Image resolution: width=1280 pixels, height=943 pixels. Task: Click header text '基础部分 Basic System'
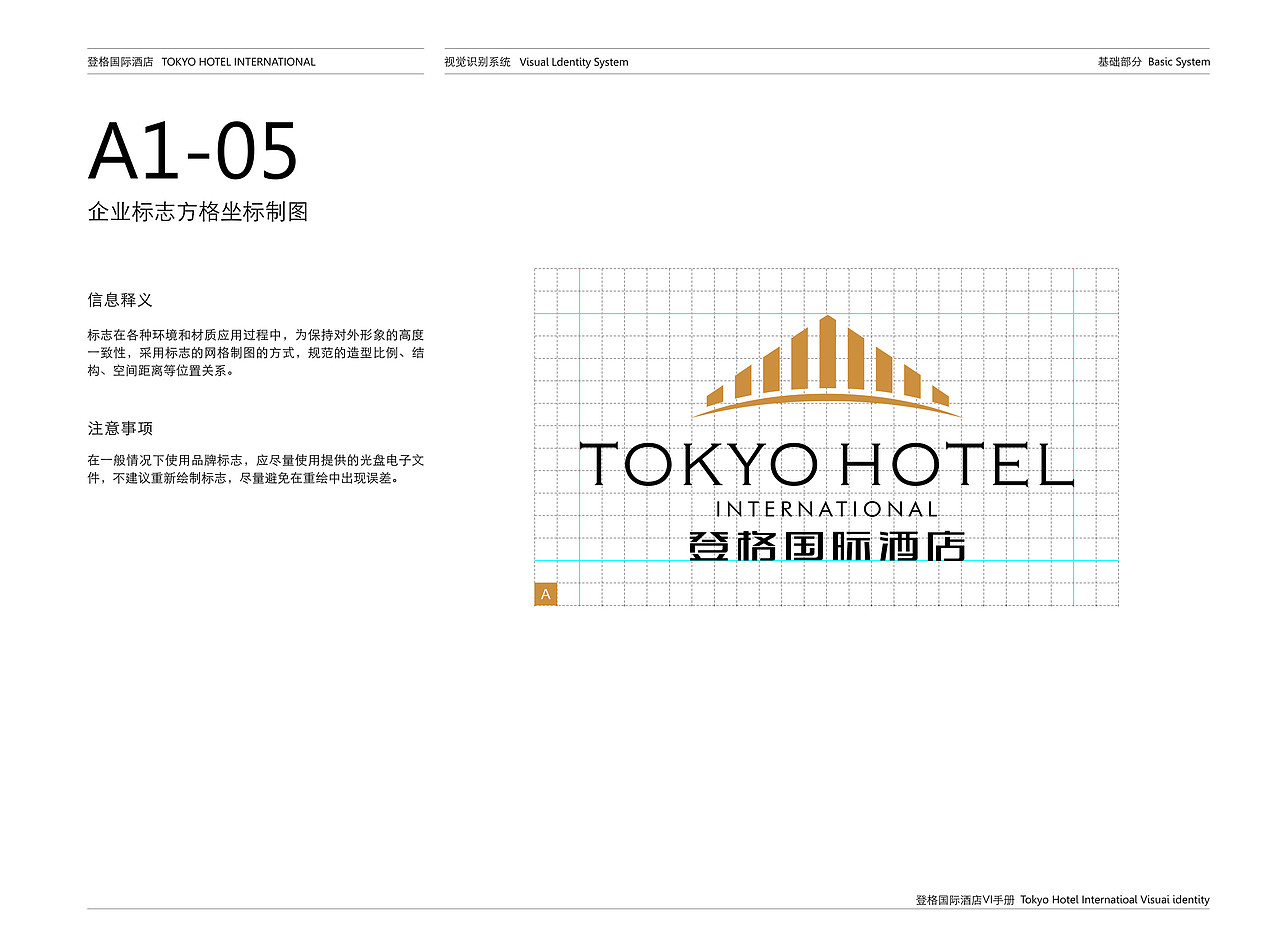coord(1154,62)
